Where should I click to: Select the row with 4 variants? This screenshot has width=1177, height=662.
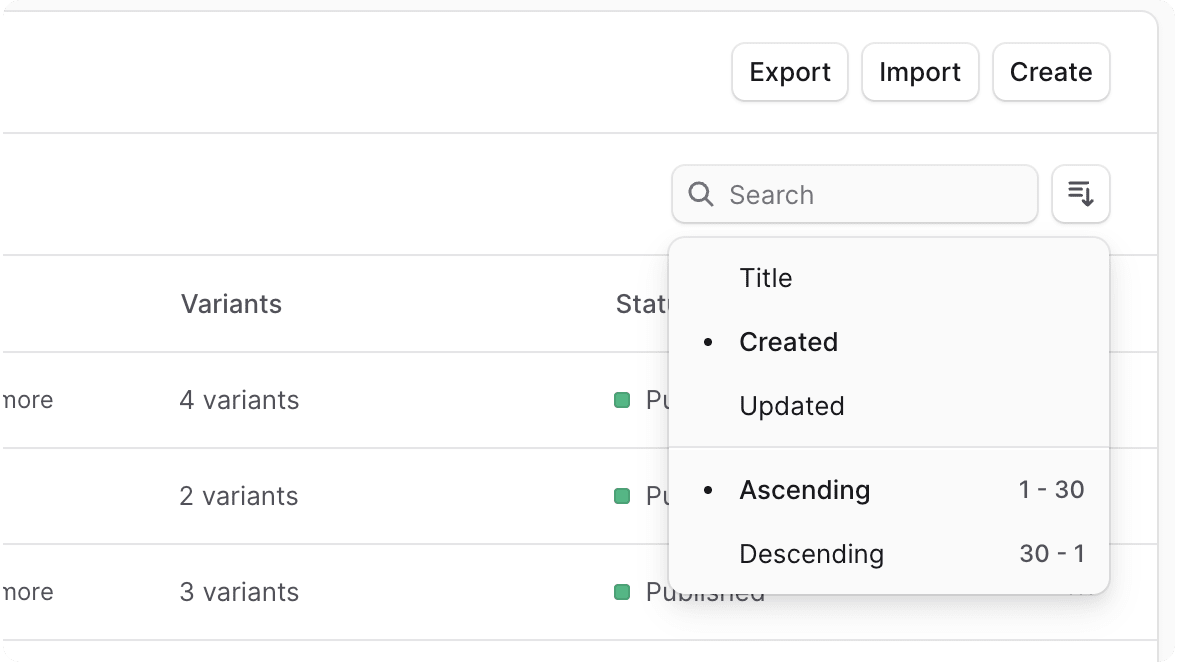click(239, 400)
